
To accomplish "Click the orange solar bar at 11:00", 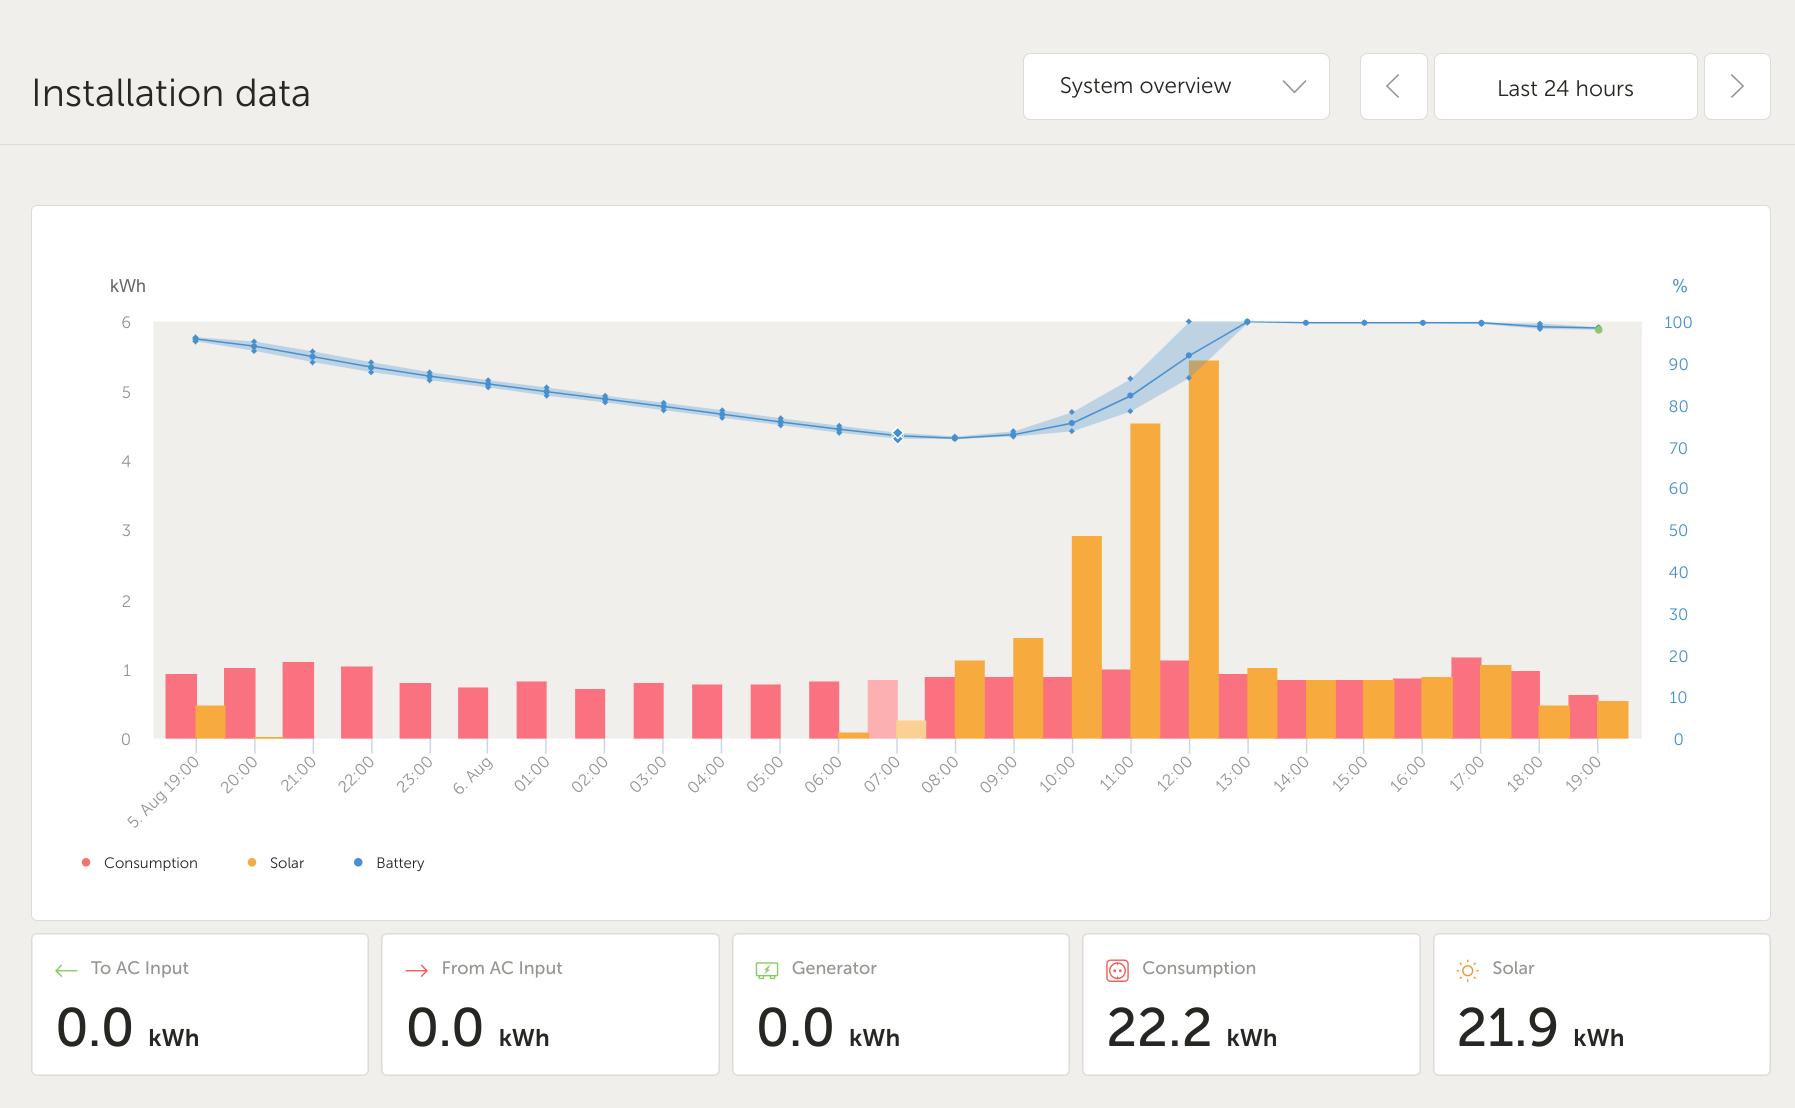I will 1145,580.
